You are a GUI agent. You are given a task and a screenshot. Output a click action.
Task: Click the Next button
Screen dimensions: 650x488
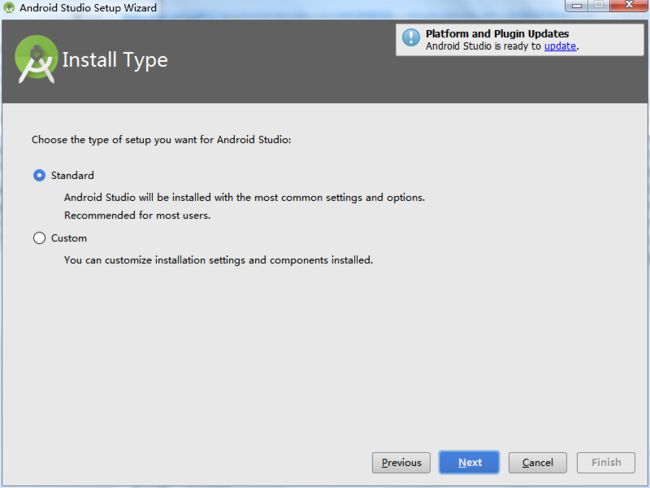click(x=469, y=462)
